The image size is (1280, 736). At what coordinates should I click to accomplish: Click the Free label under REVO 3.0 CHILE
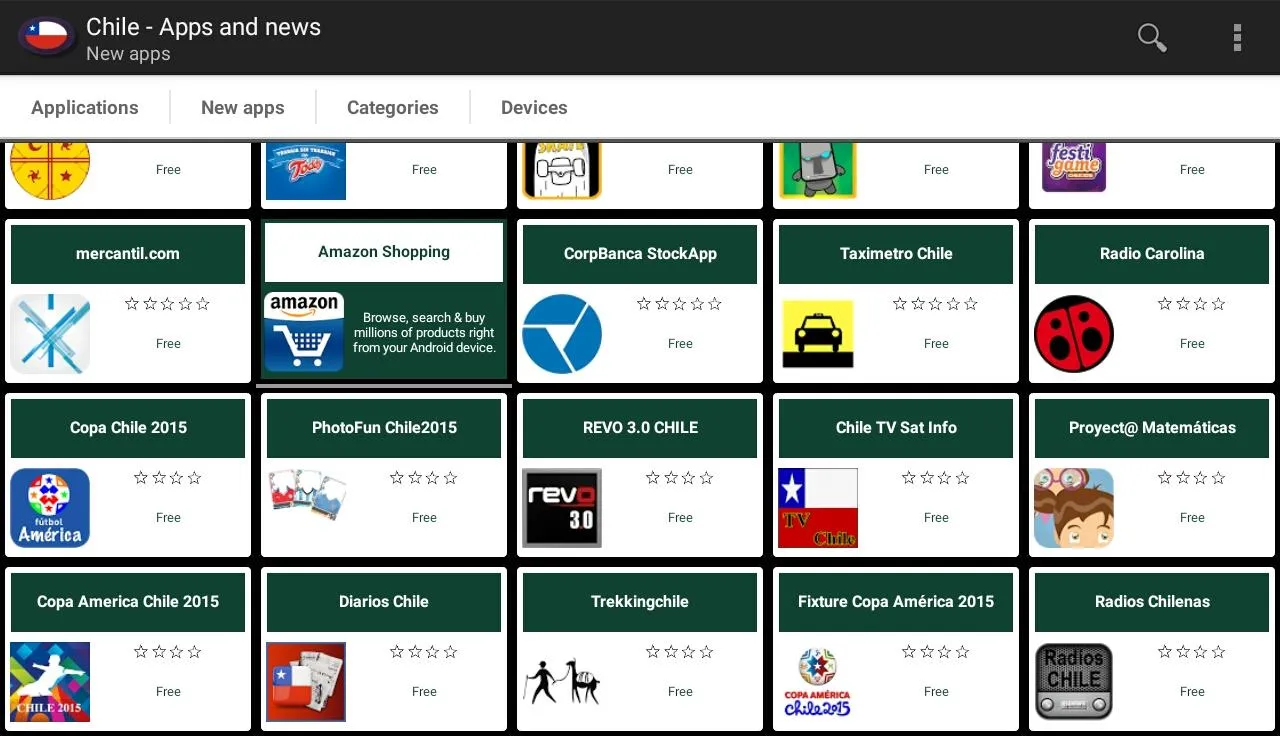(x=680, y=518)
